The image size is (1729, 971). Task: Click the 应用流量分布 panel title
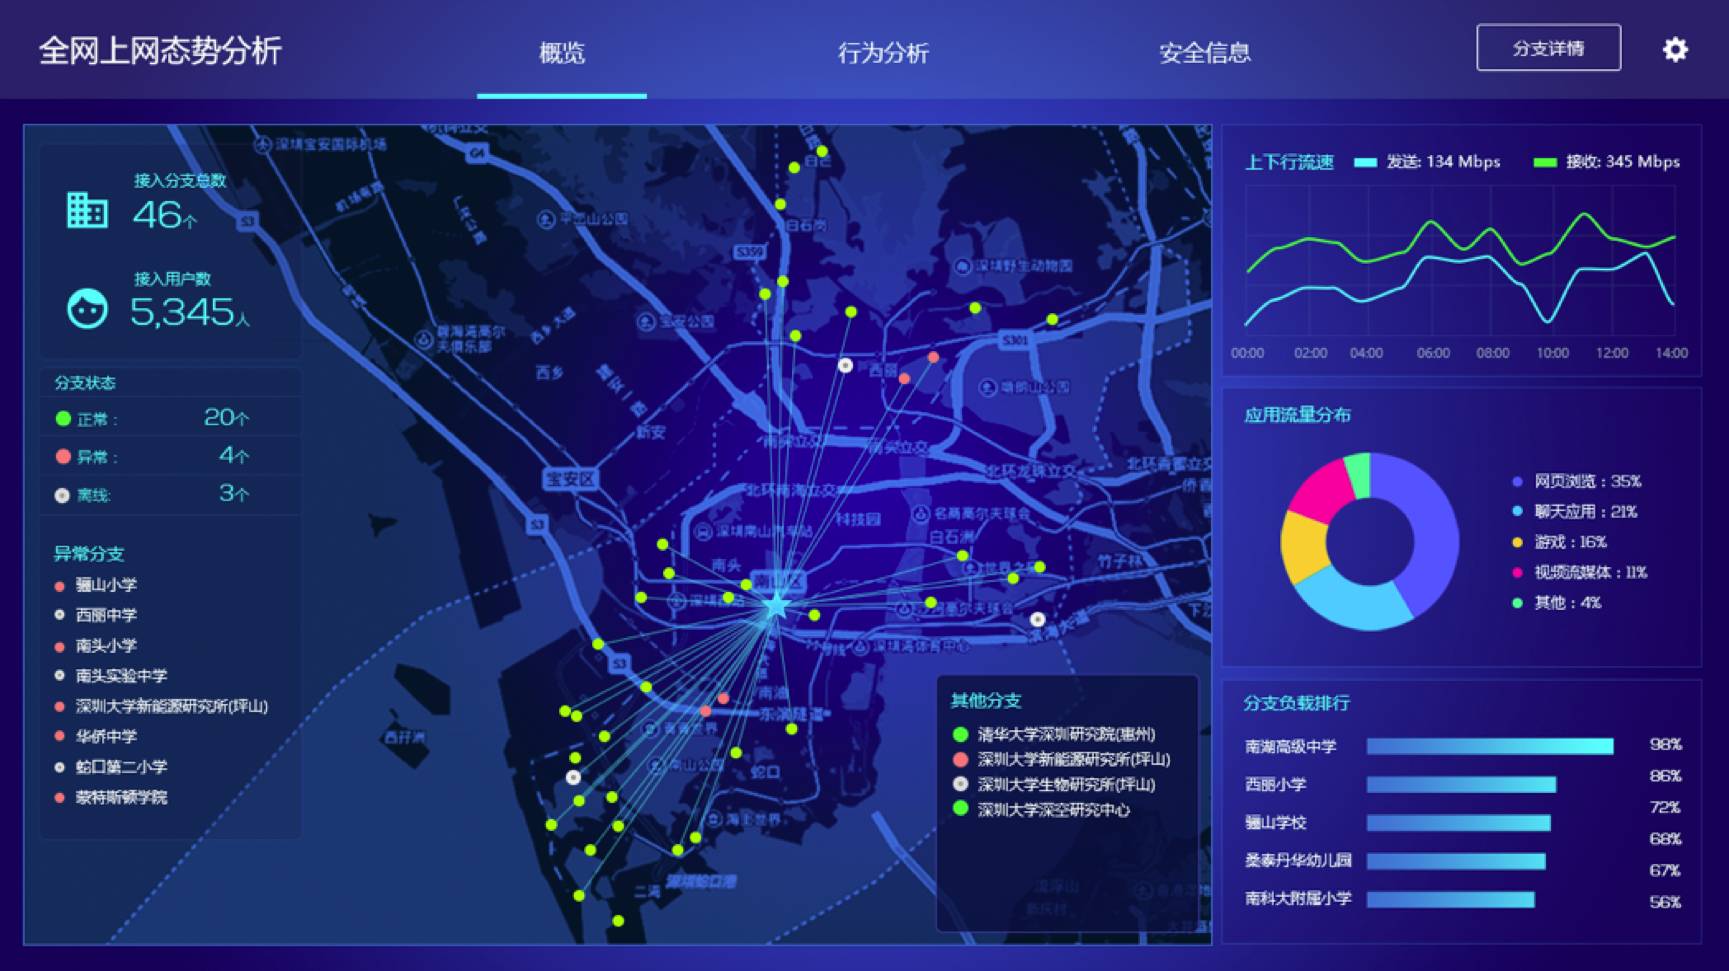(1297, 415)
